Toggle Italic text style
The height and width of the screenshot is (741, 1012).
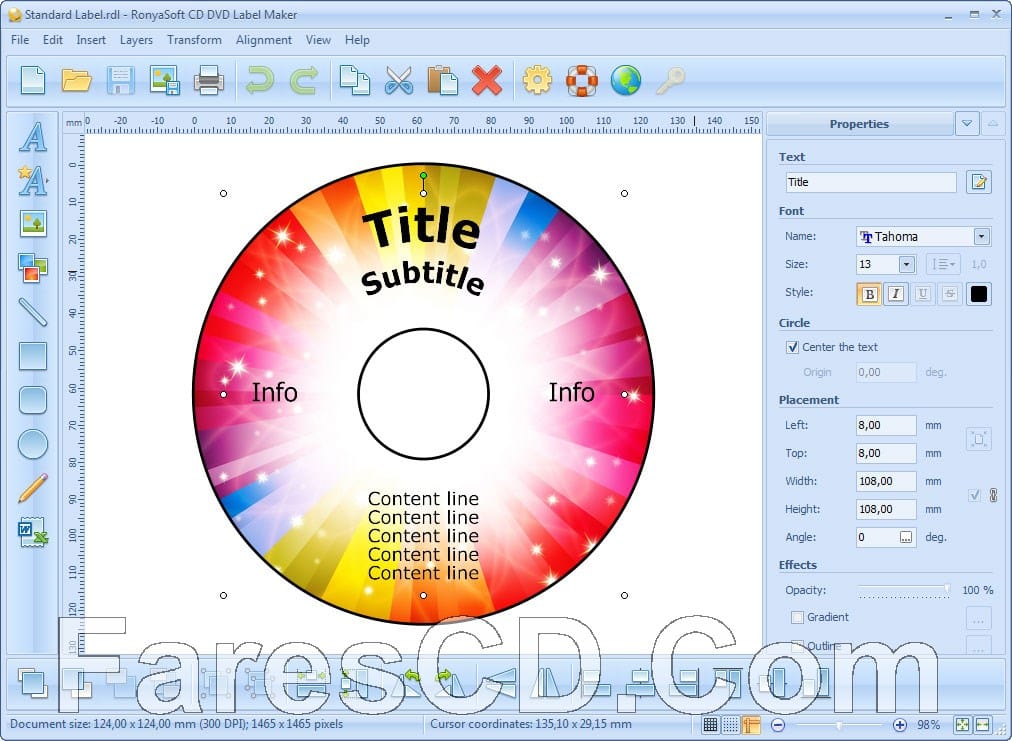pos(895,294)
